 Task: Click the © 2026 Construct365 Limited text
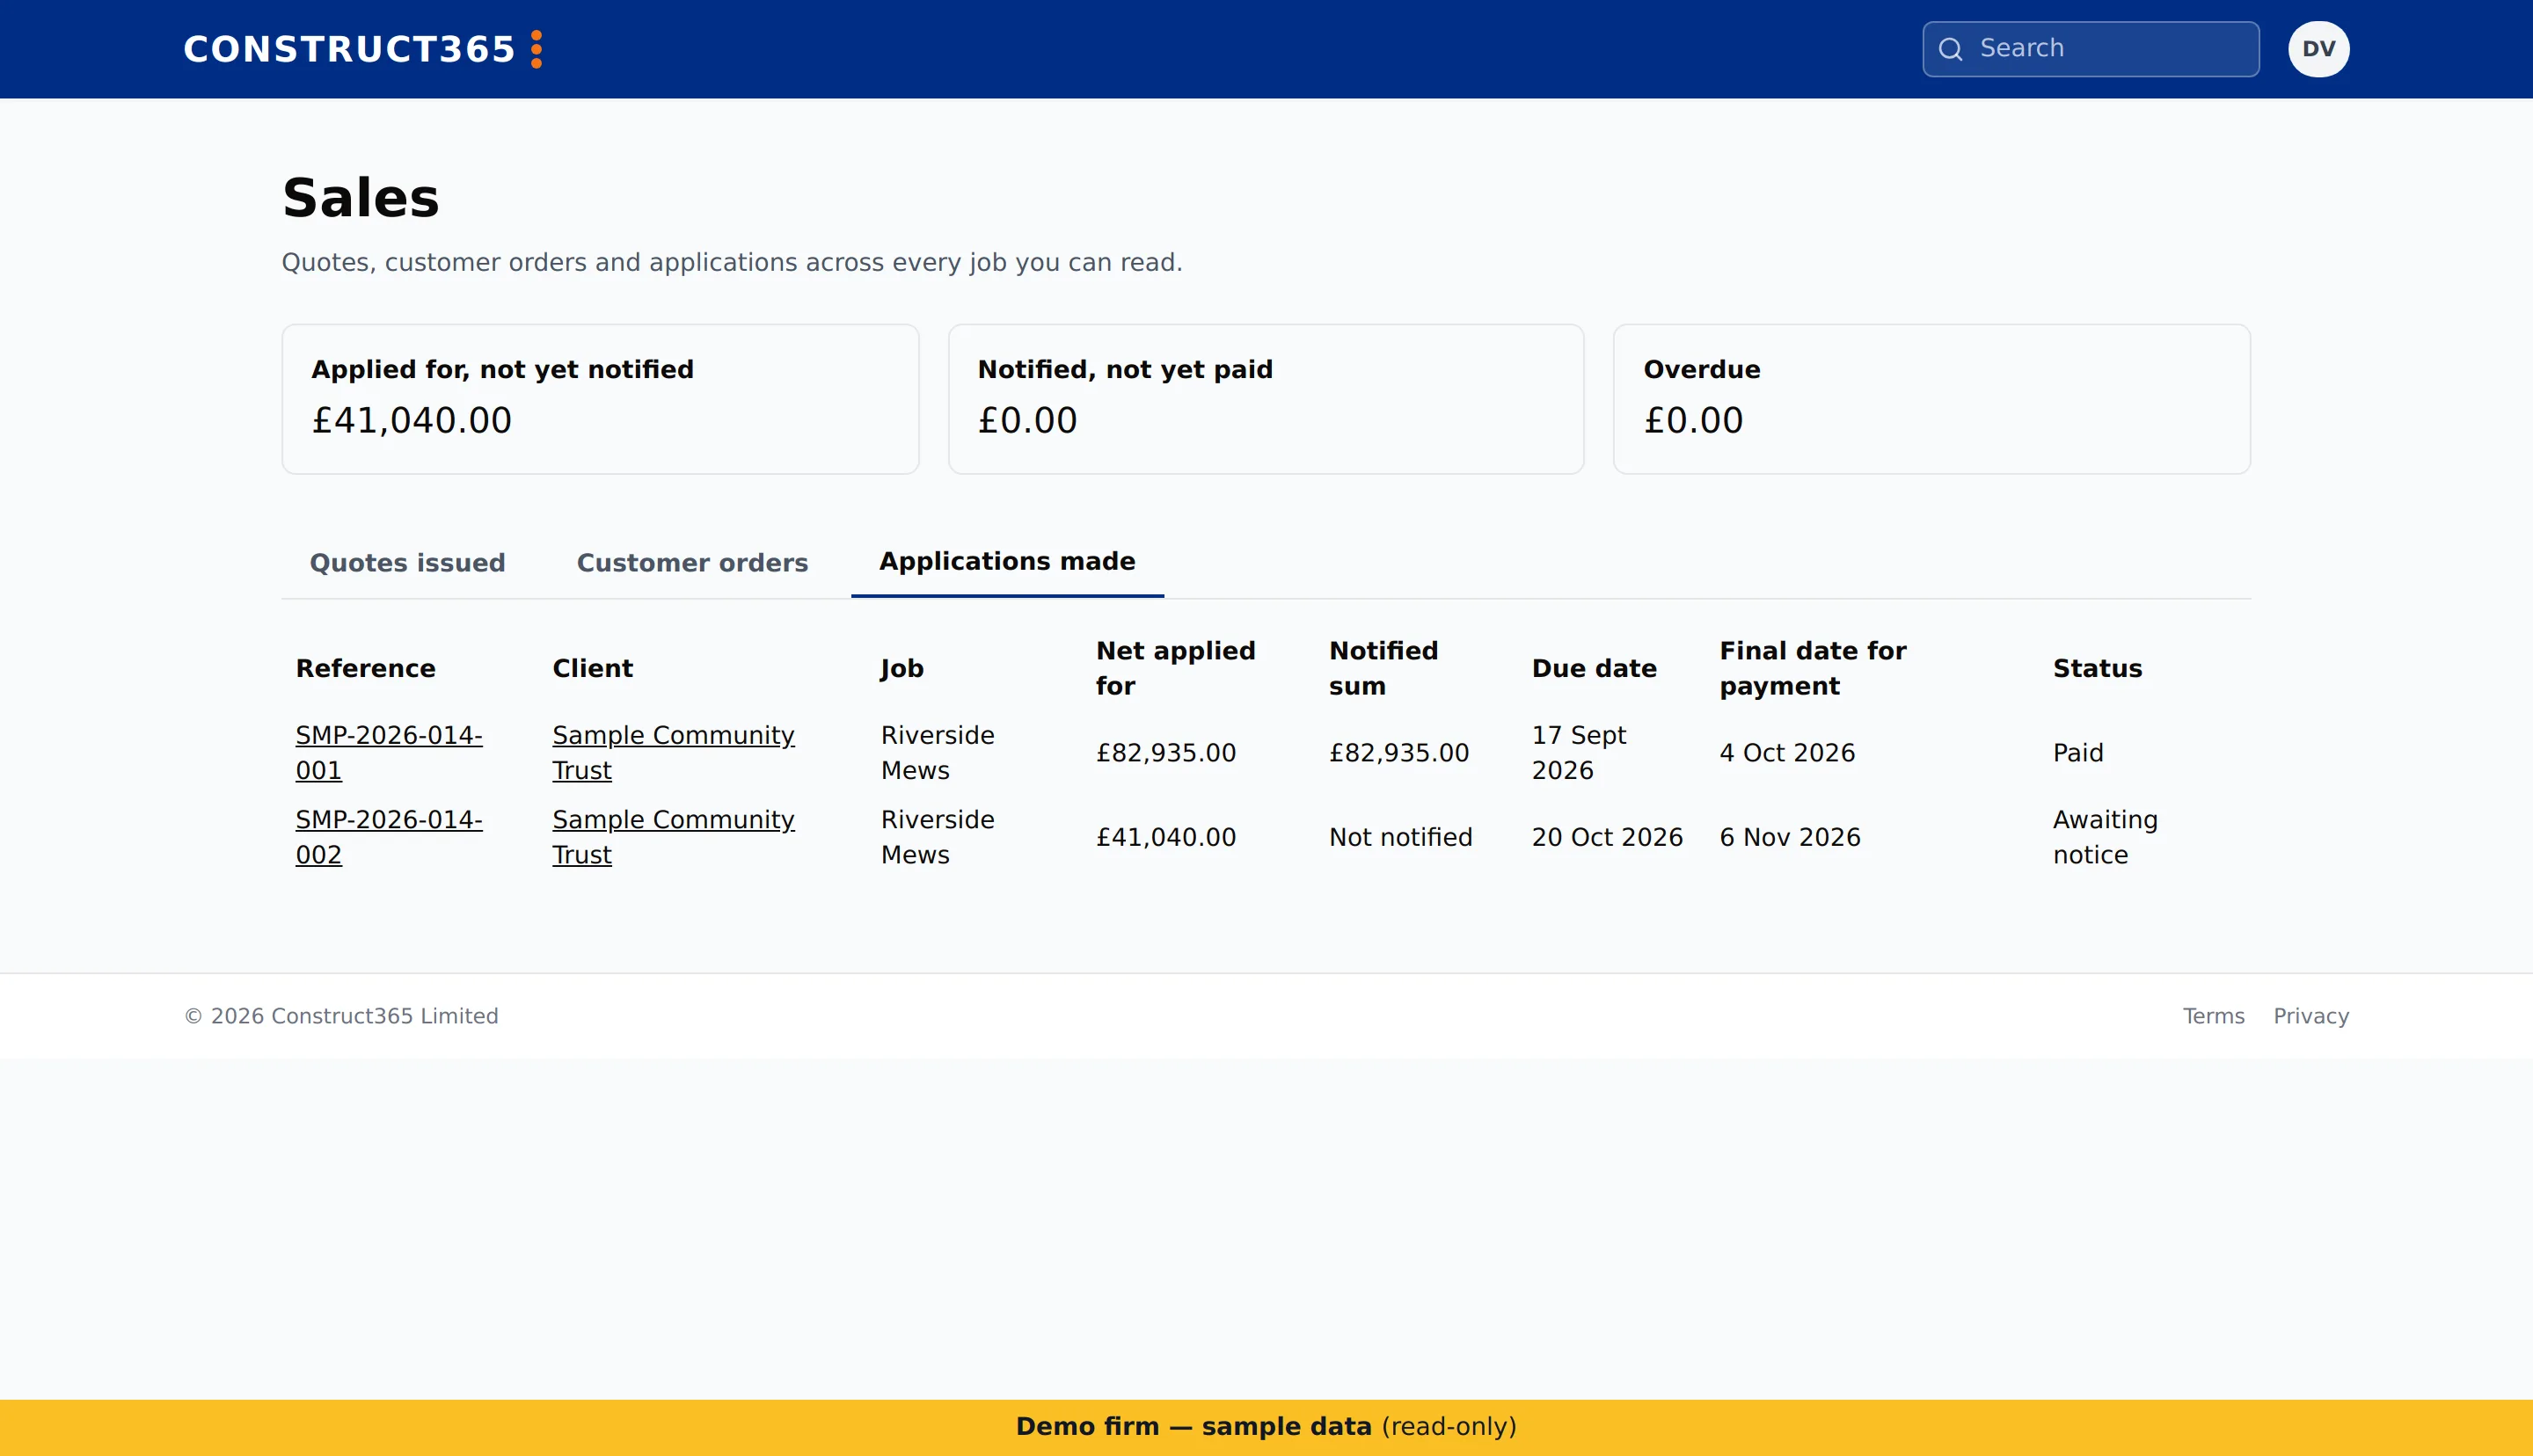click(x=341, y=1016)
